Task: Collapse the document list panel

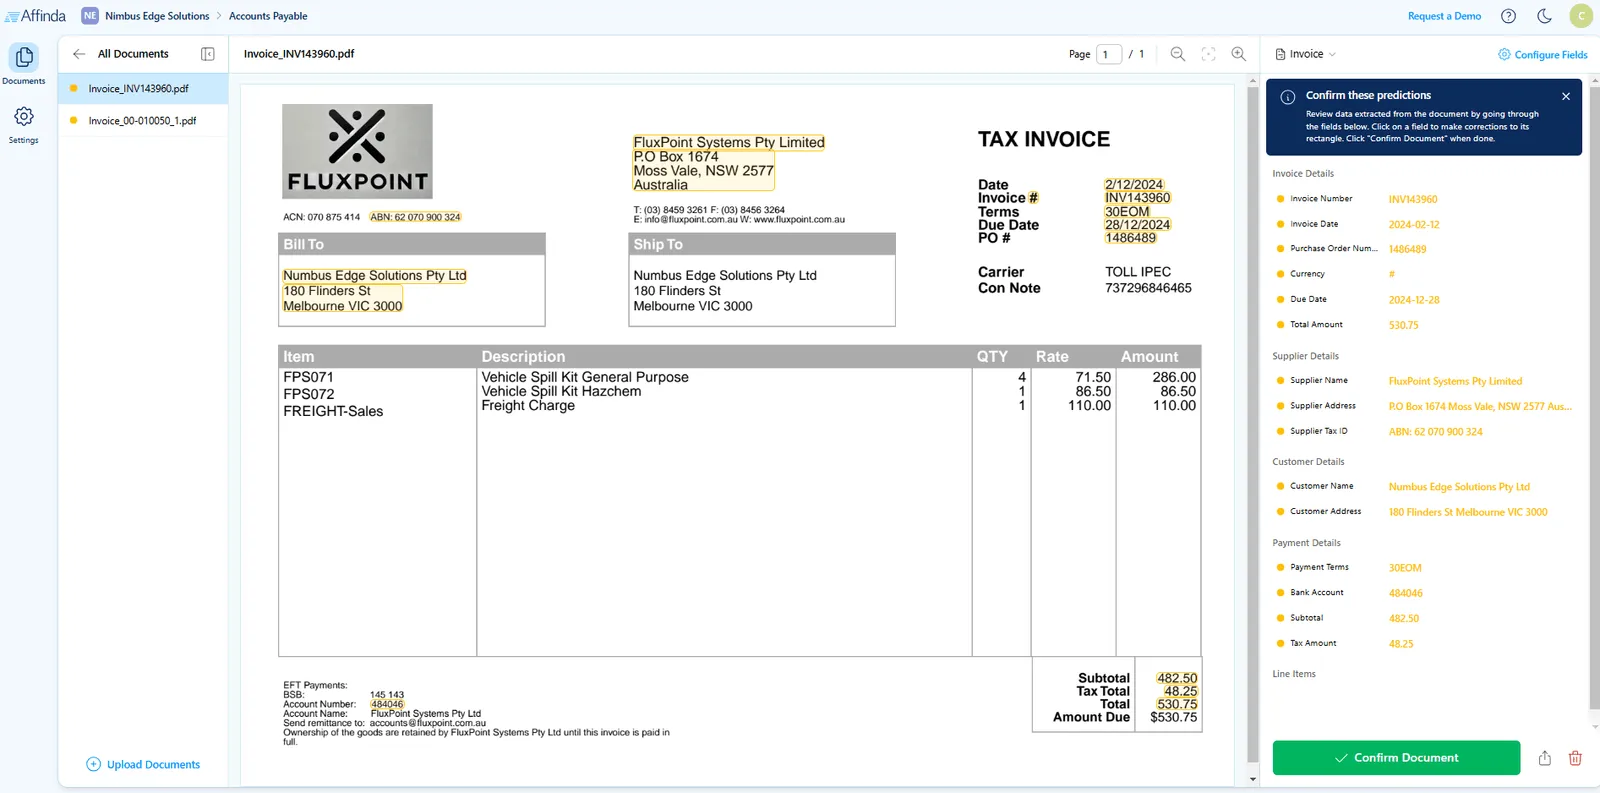Action: point(208,54)
